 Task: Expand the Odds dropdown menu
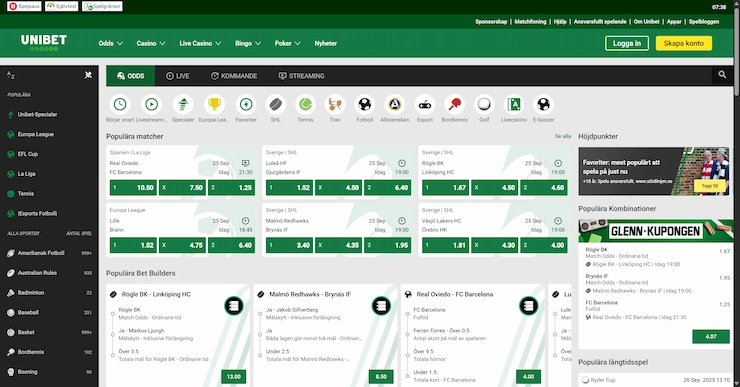(110, 43)
